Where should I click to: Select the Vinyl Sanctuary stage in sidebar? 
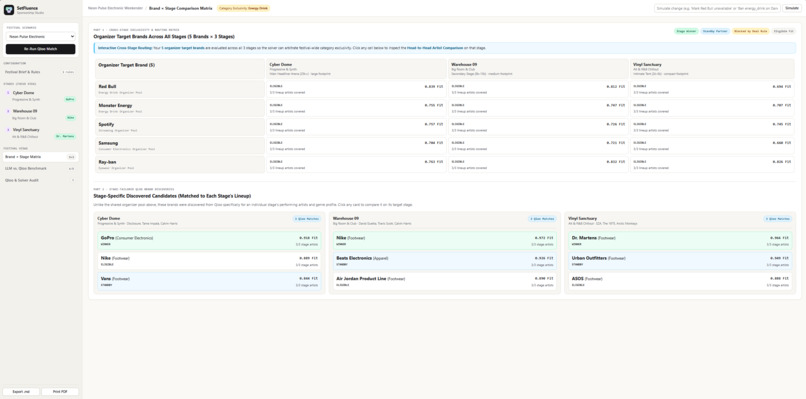(41, 133)
